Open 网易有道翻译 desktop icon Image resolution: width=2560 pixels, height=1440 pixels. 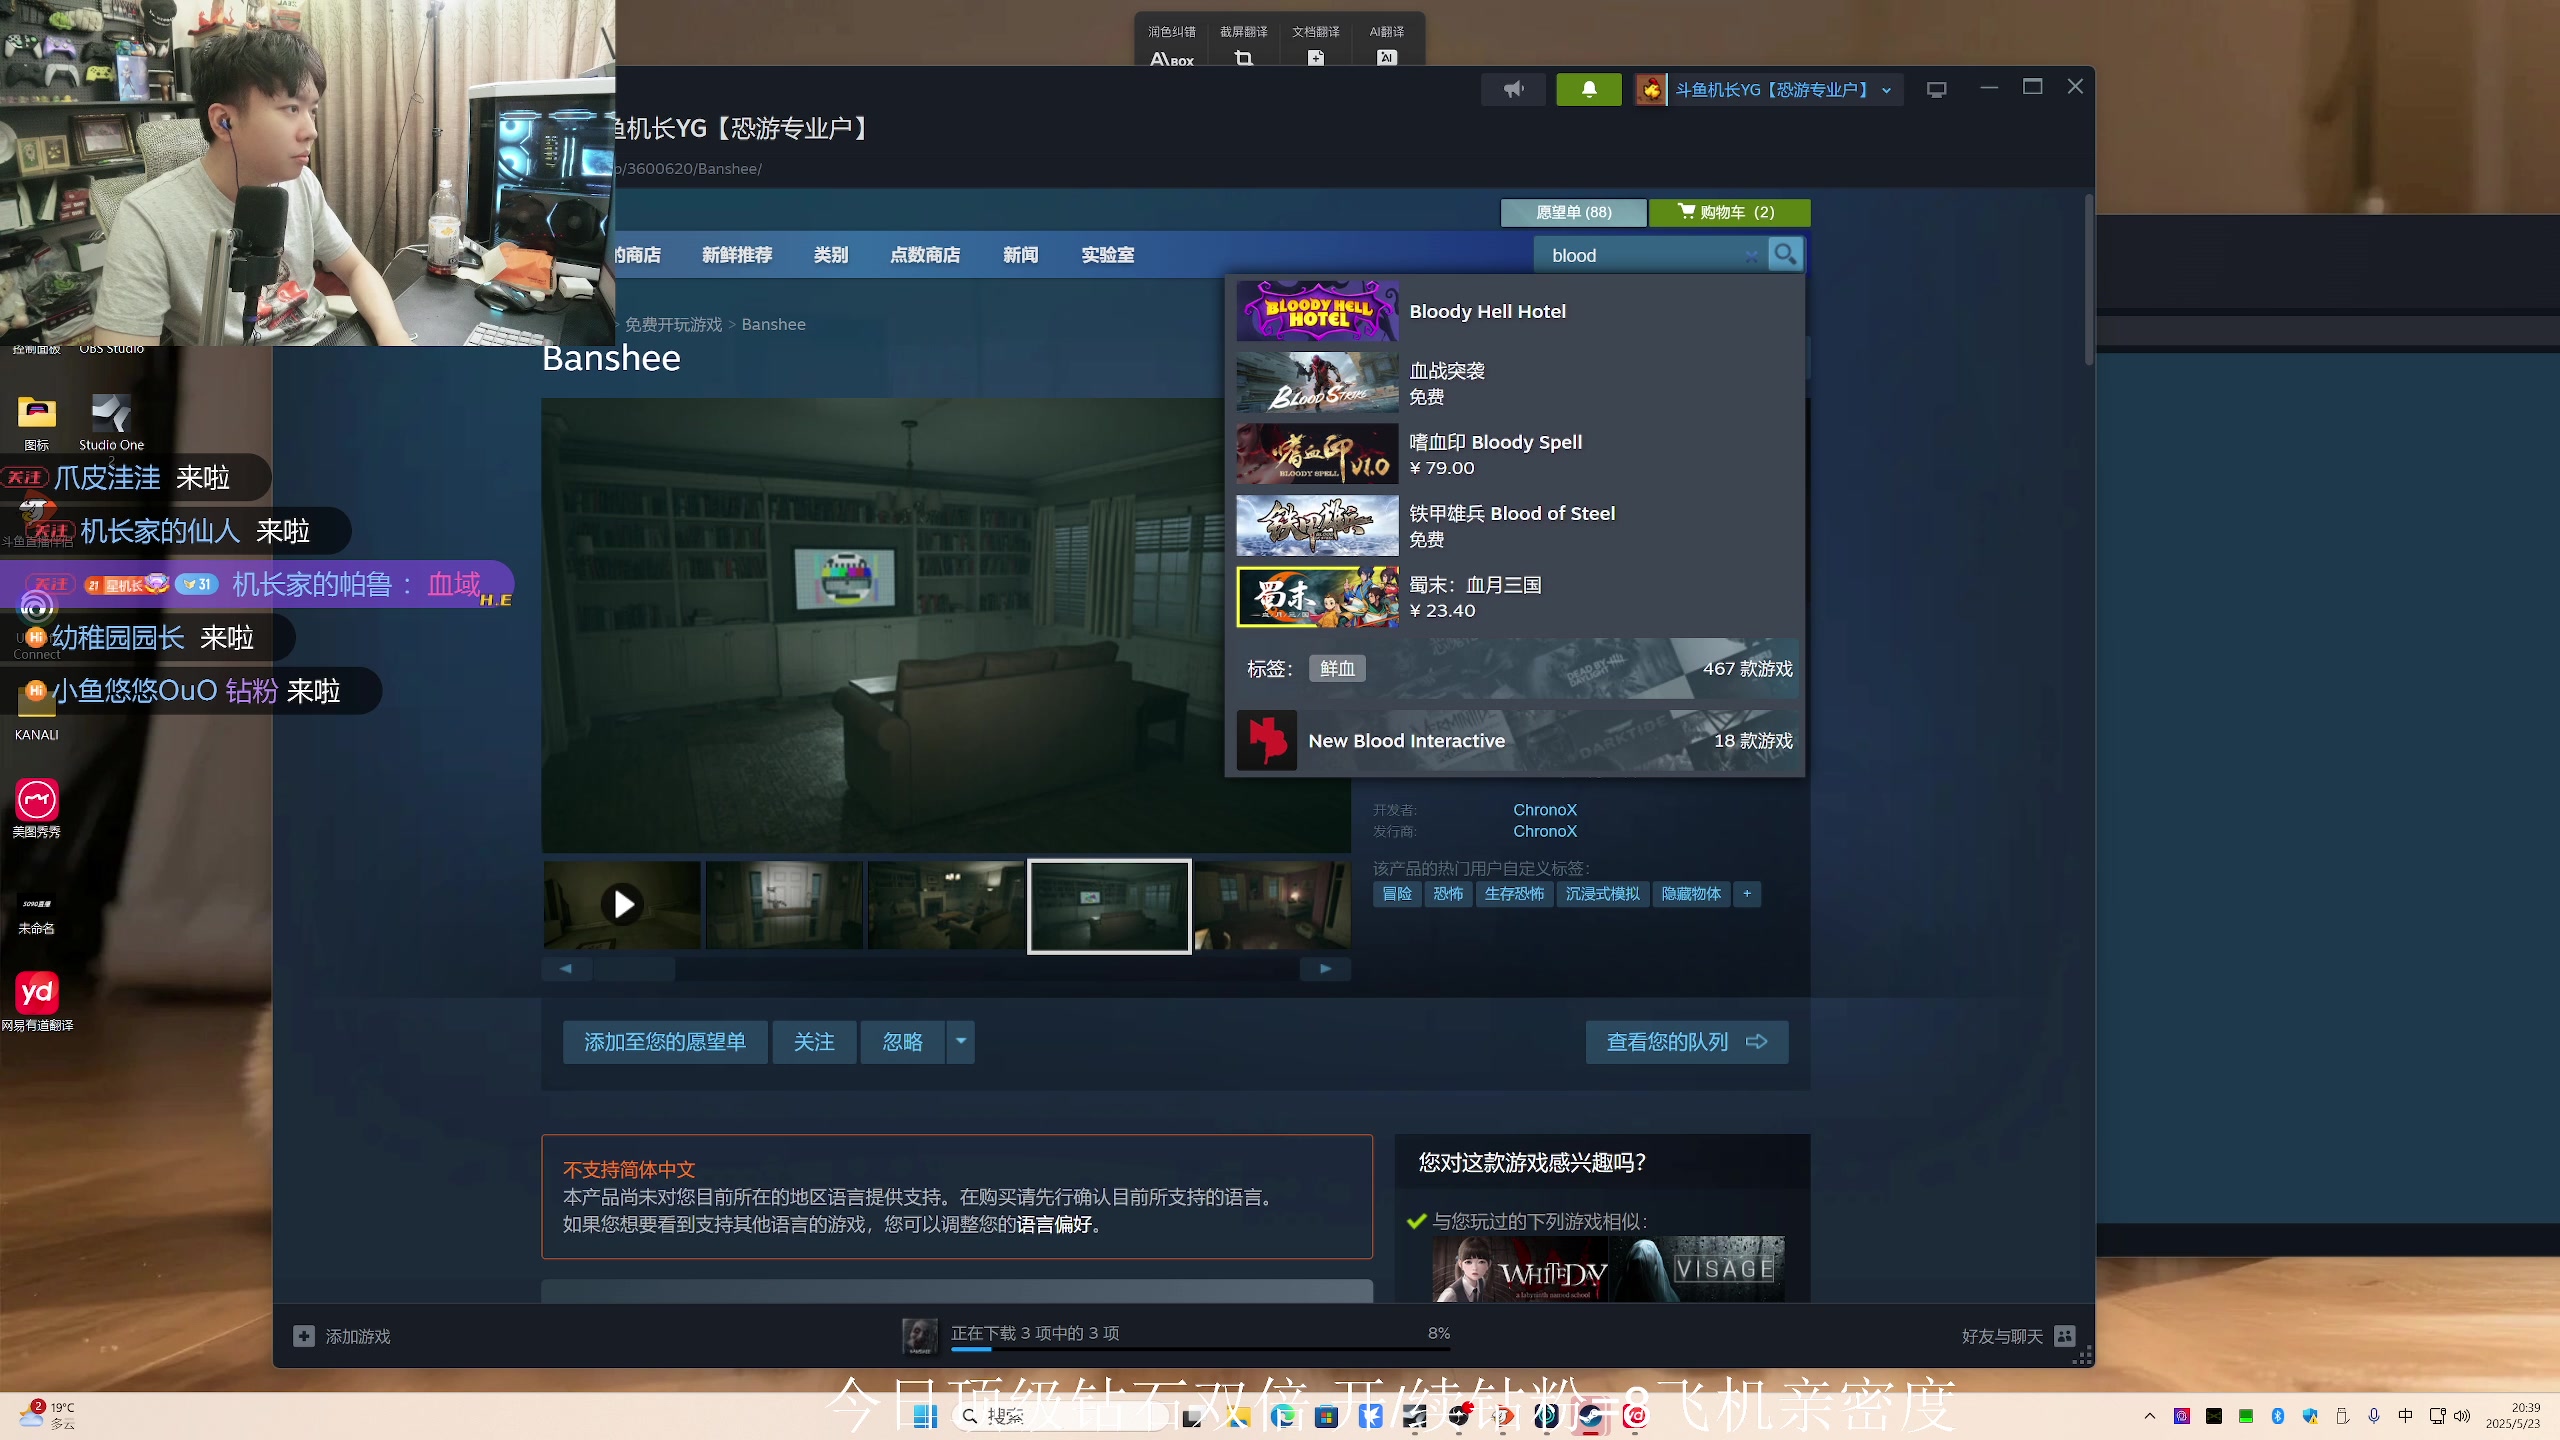(x=37, y=1000)
